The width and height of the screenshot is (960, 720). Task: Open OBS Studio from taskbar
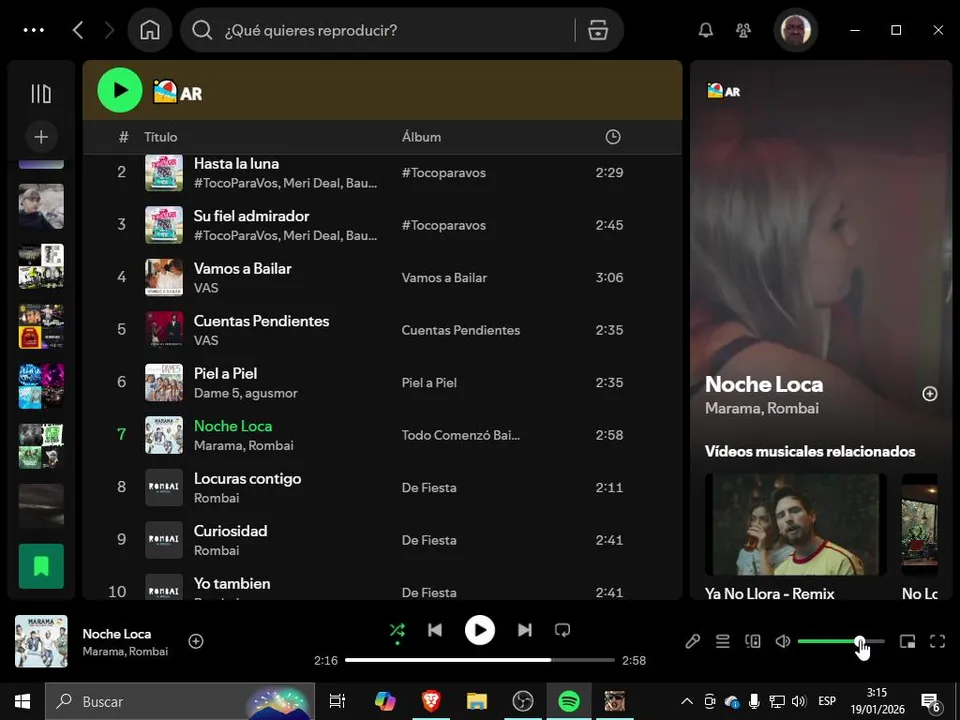click(523, 702)
